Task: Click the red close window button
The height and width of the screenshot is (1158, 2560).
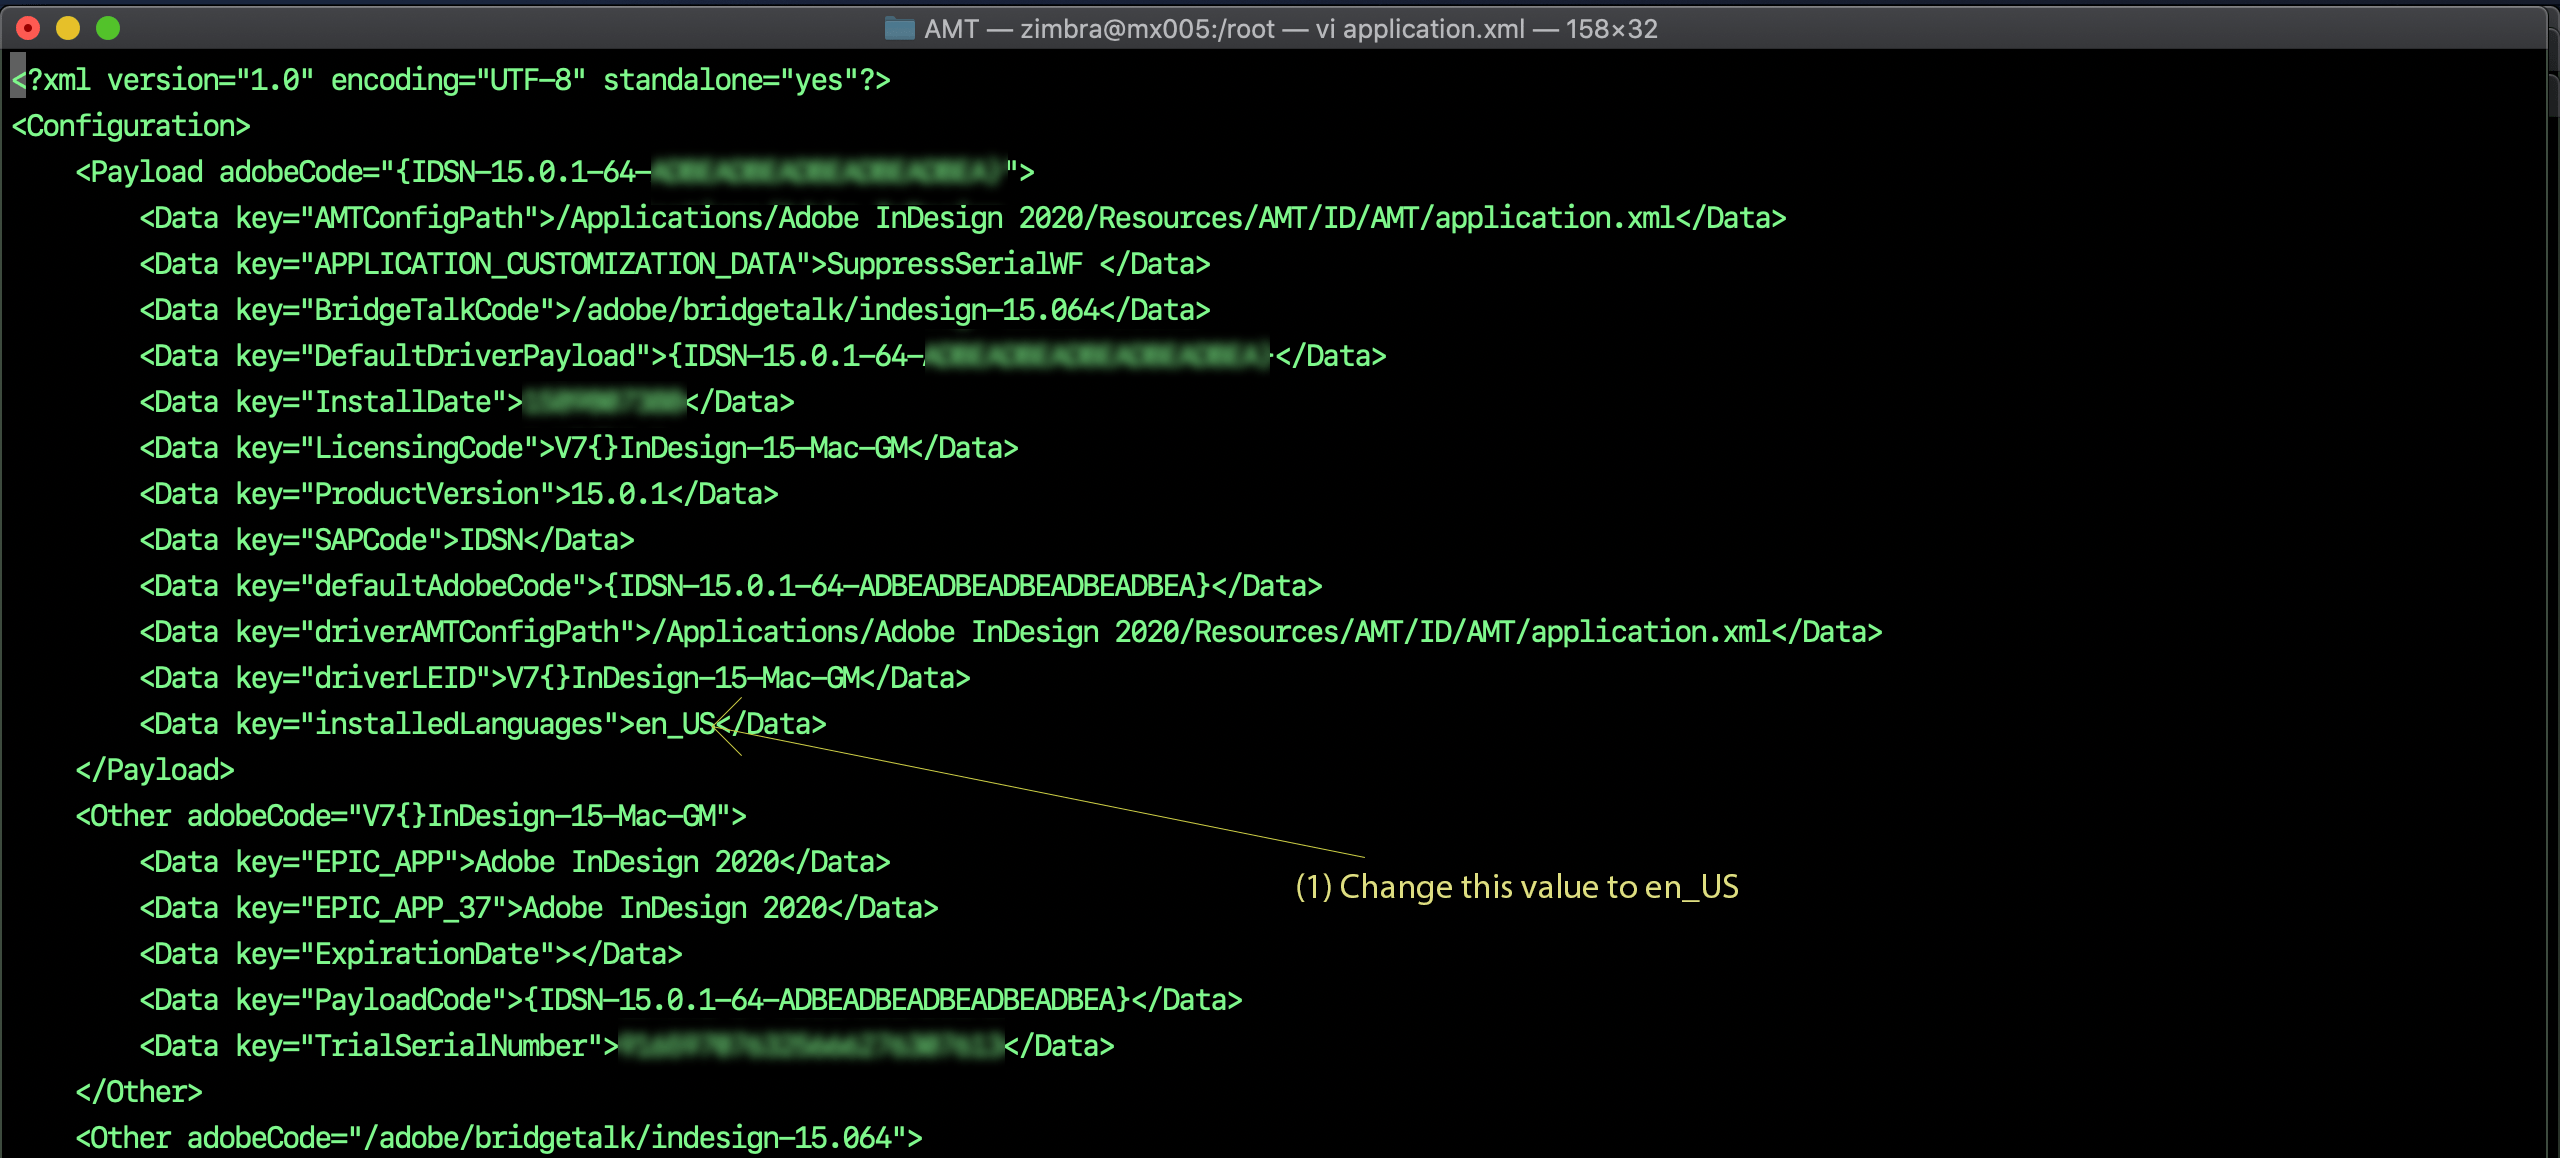Action: pos(29,28)
